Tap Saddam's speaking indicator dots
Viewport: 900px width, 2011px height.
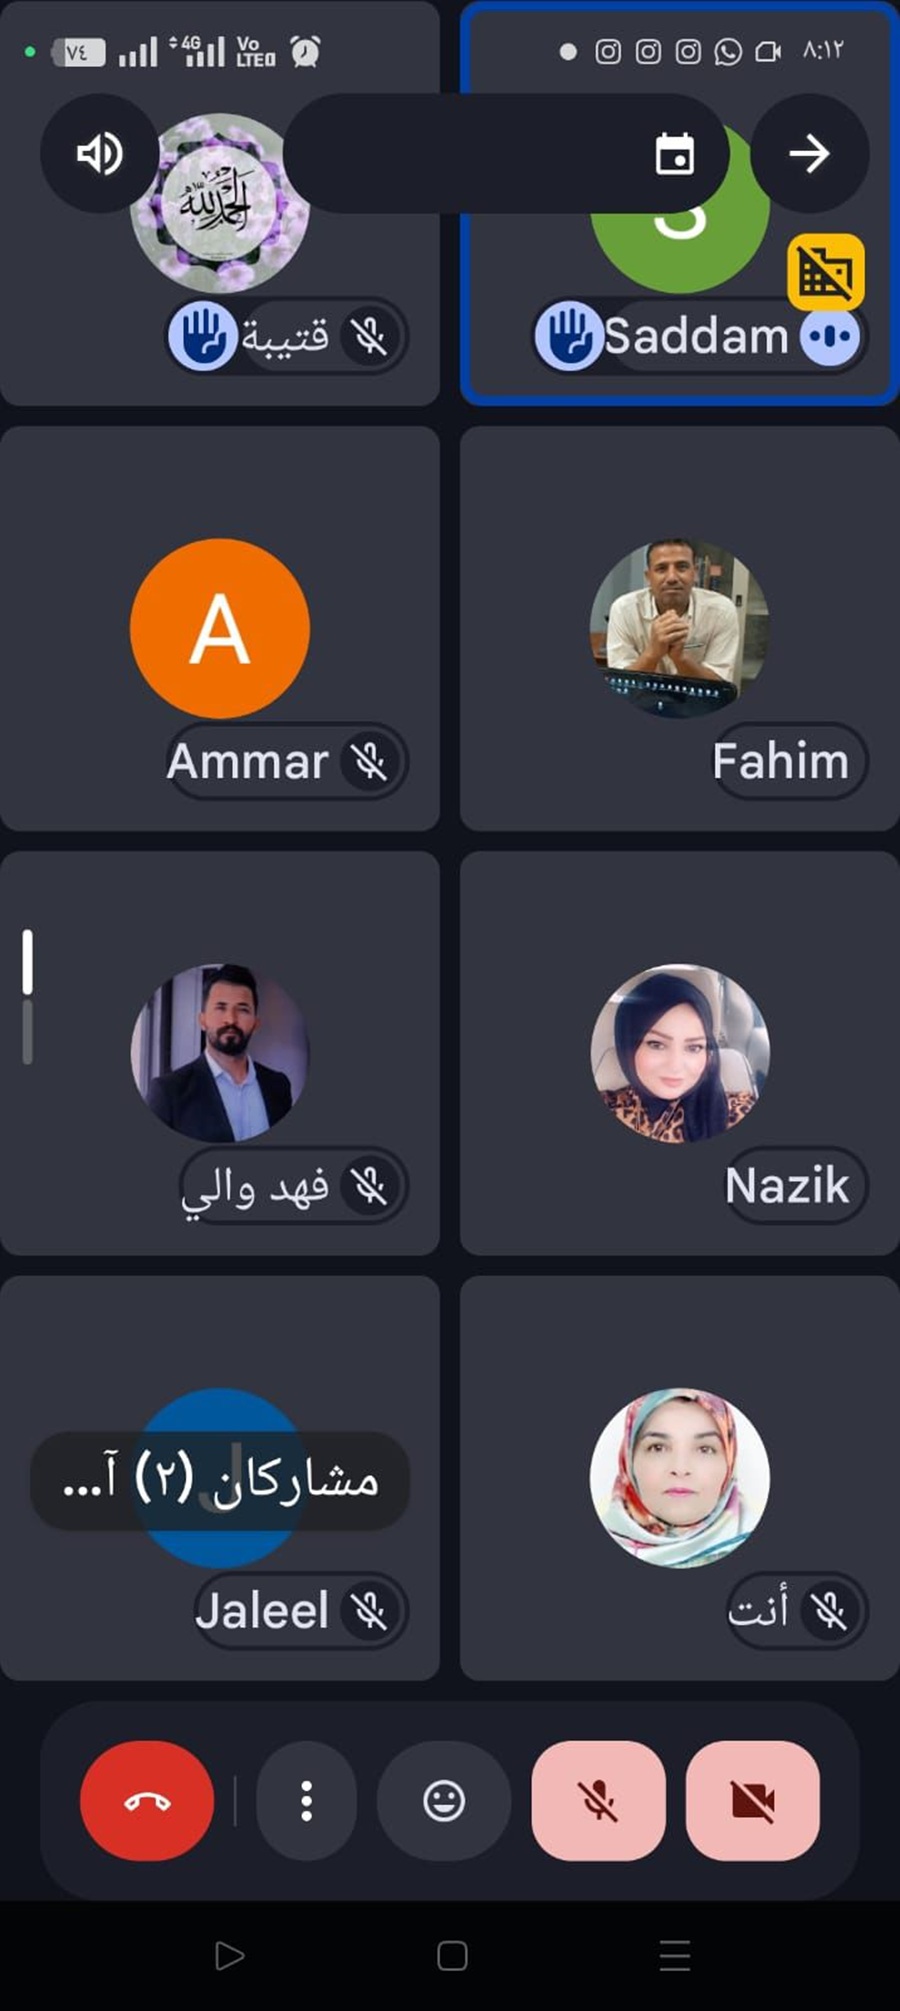[x=830, y=336]
